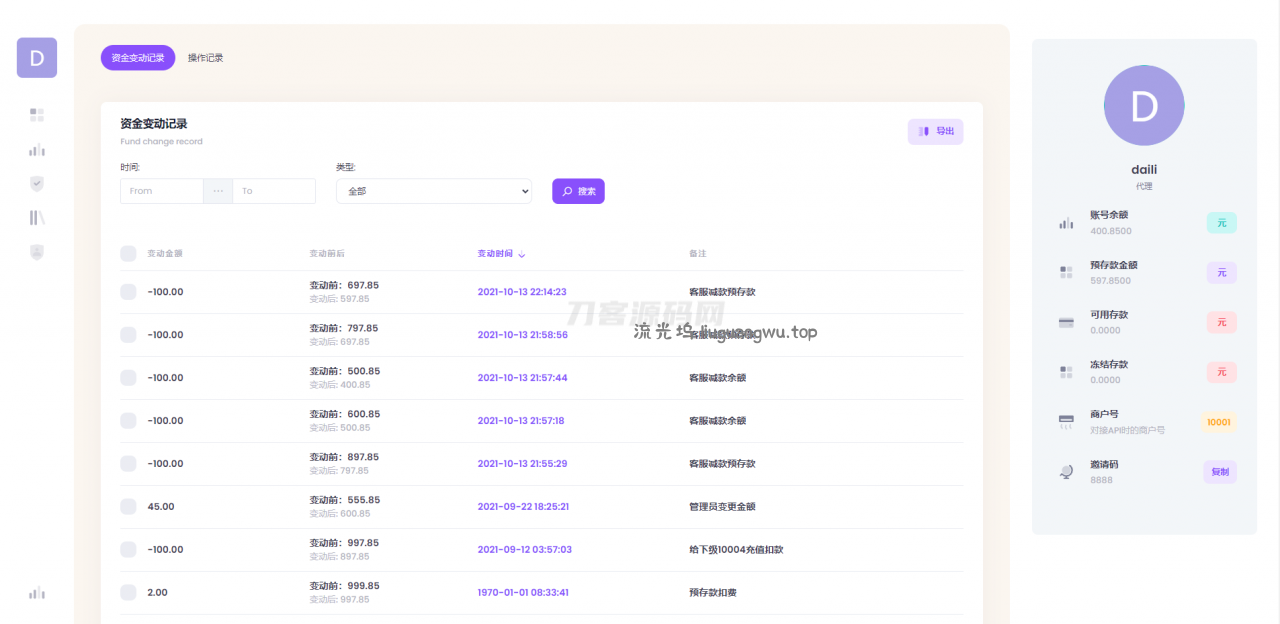Click the bar chart icon at sidebar bottom
1280x624 pixels.
point(37,593)
